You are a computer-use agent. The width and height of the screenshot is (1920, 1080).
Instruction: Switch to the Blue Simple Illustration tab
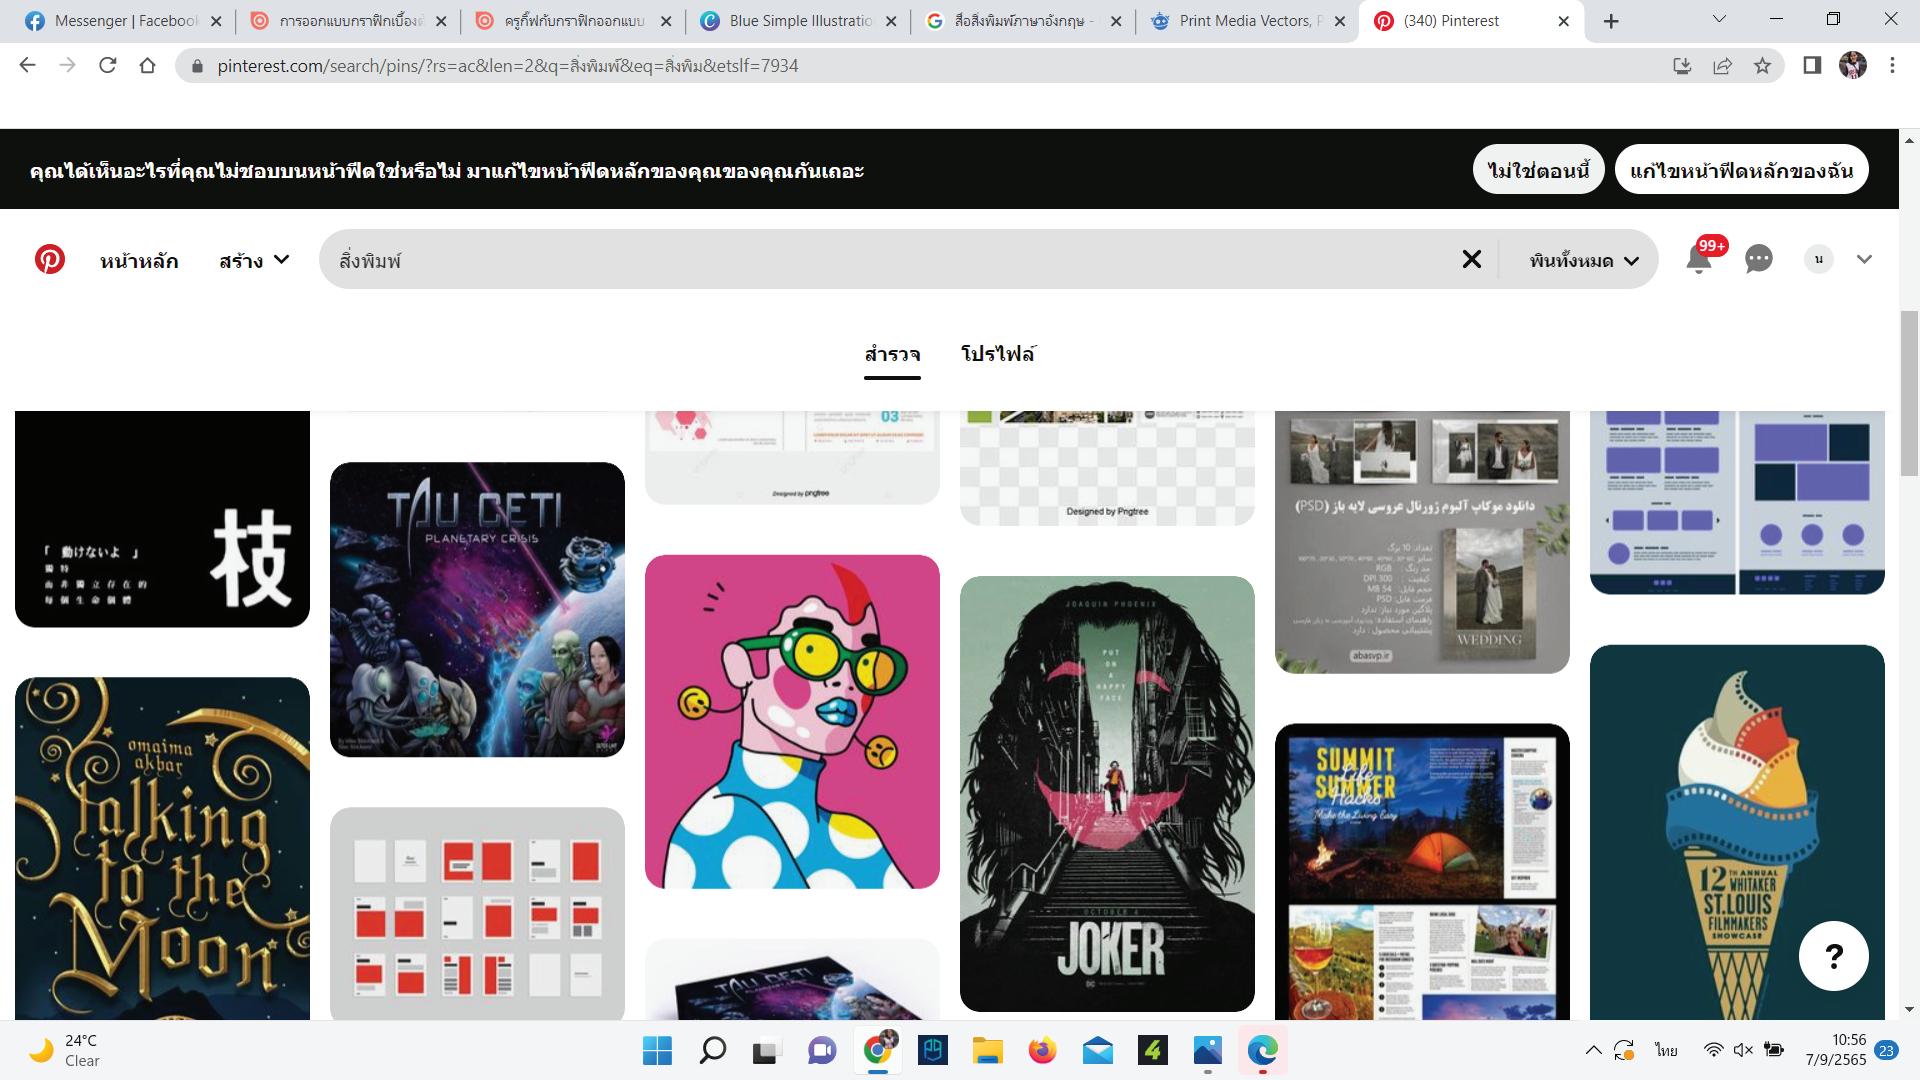pyautogui.click(x=800, y=21)
